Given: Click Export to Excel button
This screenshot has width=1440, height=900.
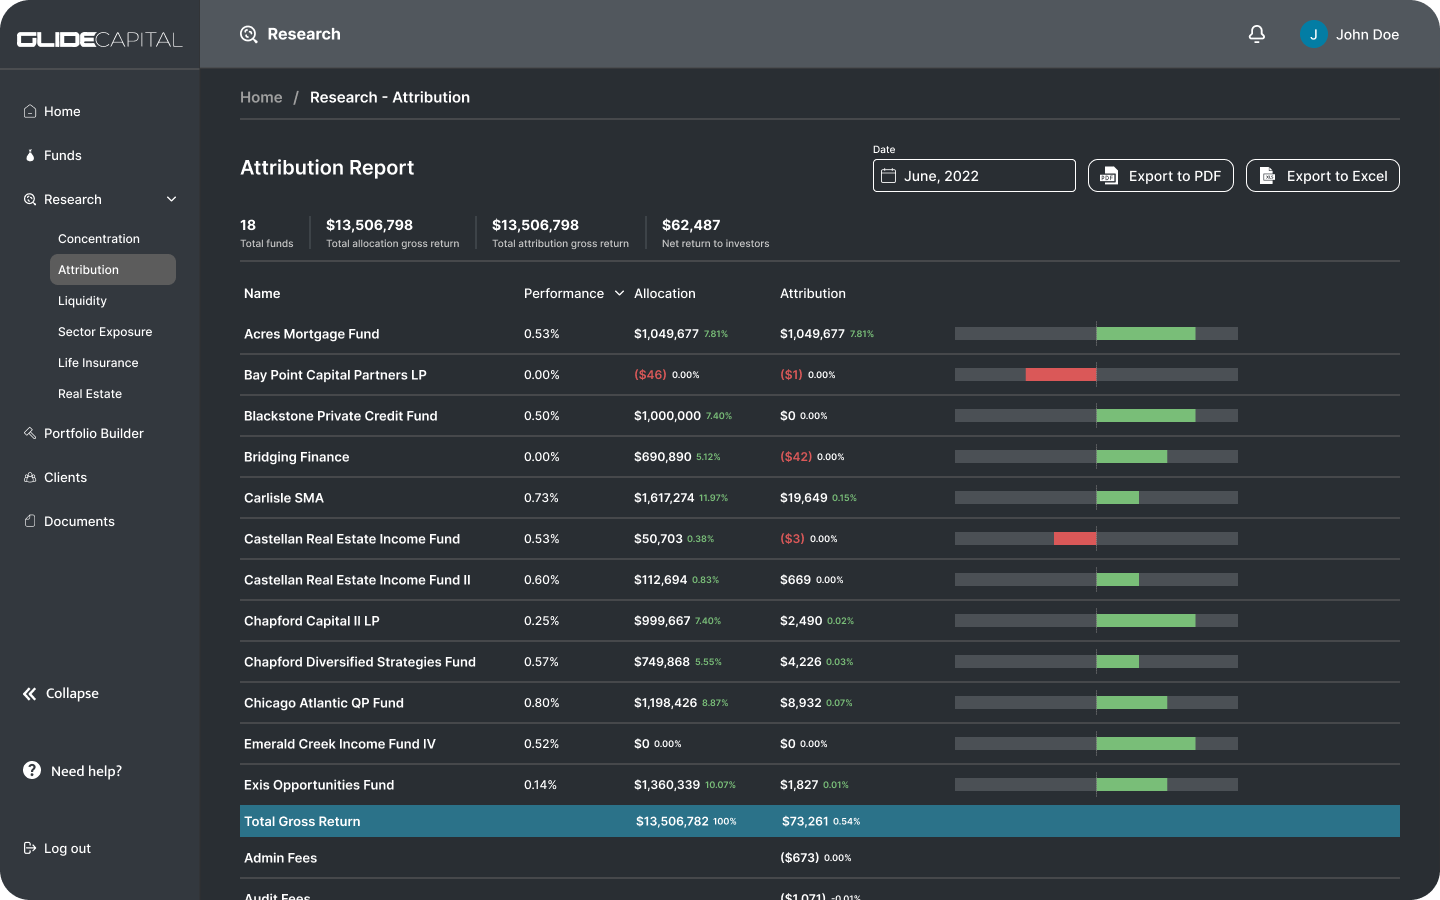Looking at the screenshot, I should (x=1323, y=176).
